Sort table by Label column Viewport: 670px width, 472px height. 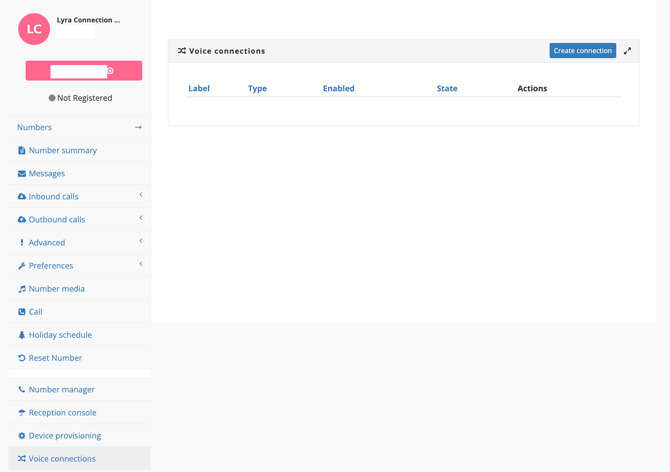[199, 89]
